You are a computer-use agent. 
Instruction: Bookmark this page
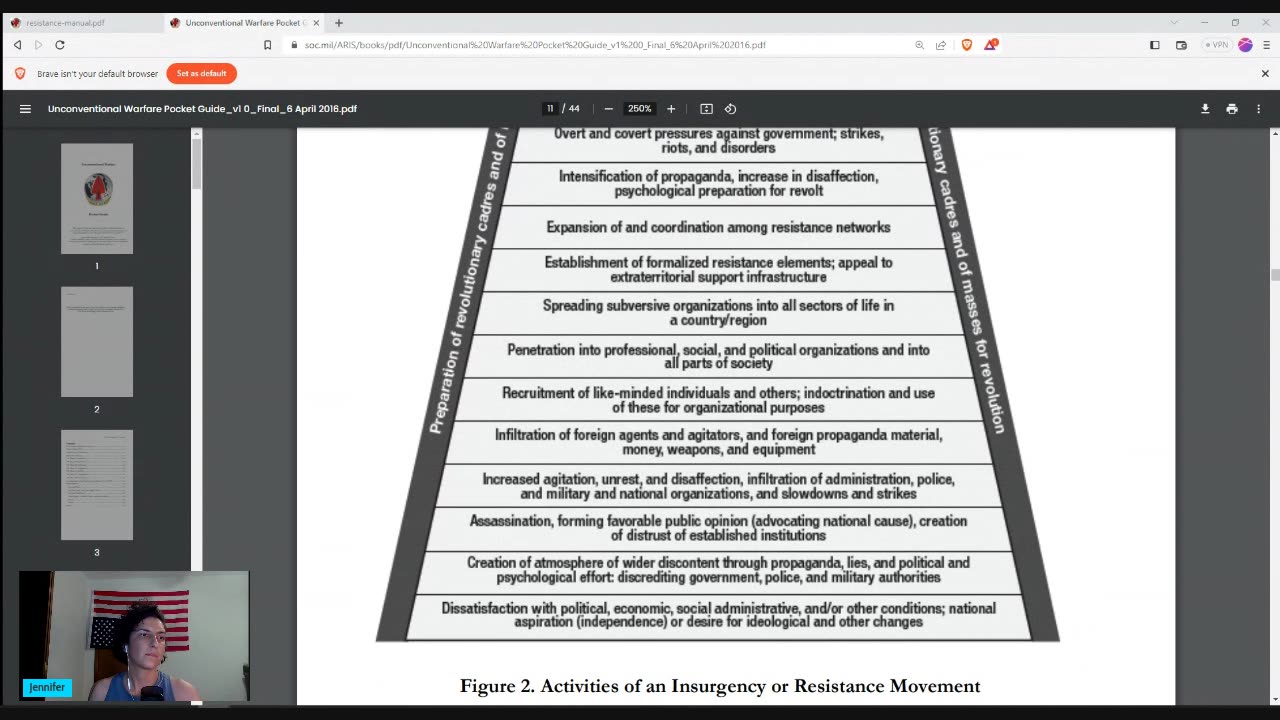point(267,45)
